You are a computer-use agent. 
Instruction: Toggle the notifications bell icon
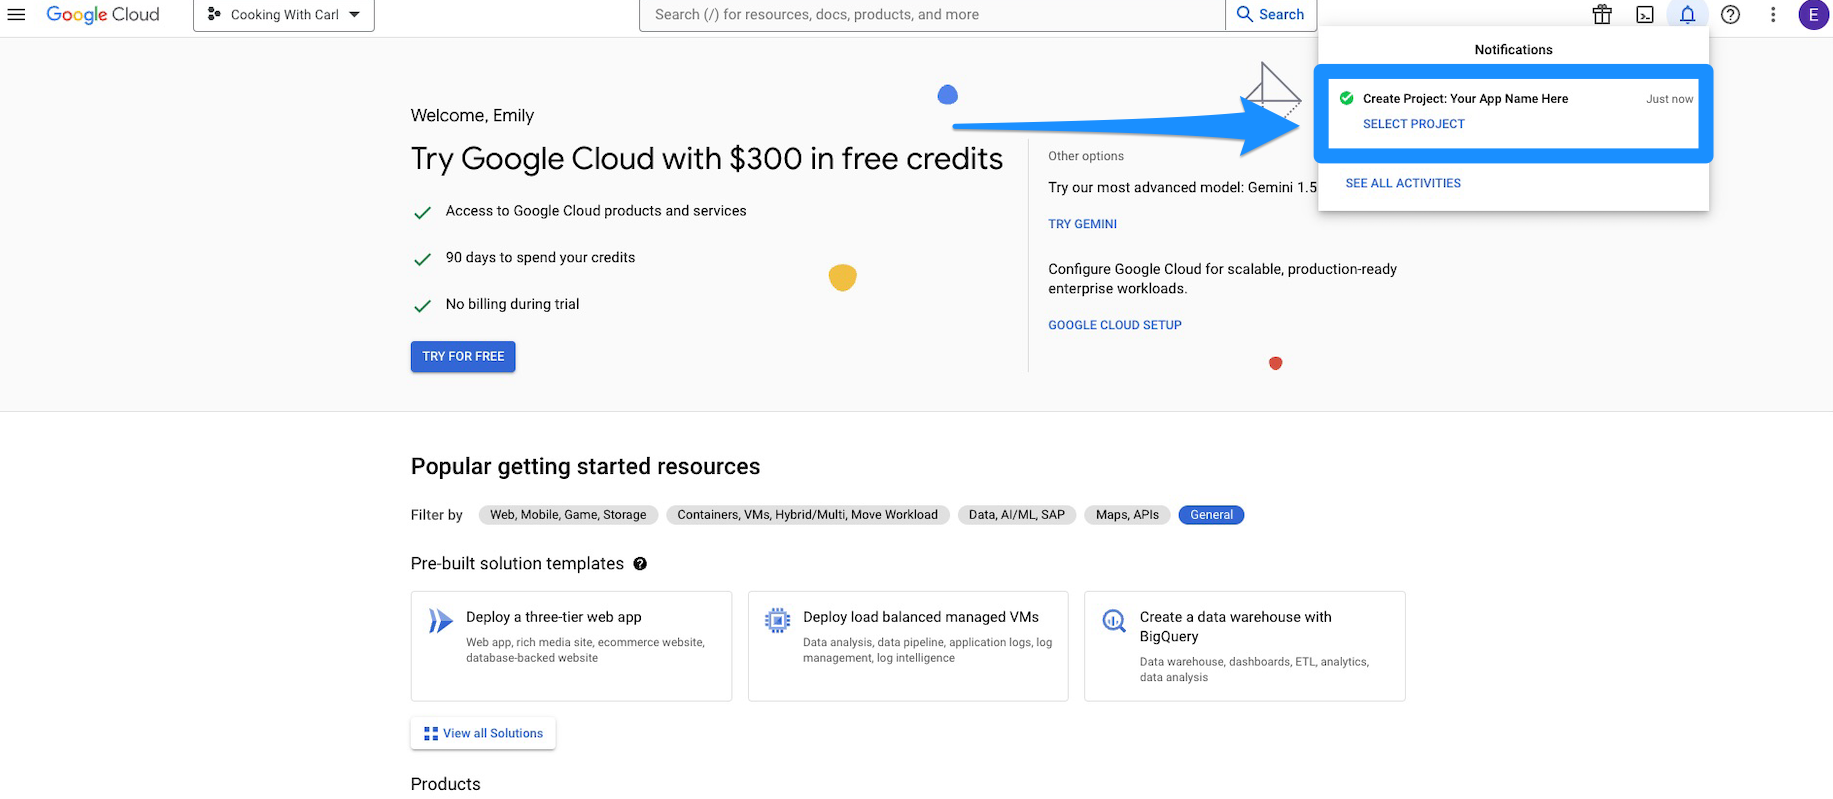tap(1688, 15)
